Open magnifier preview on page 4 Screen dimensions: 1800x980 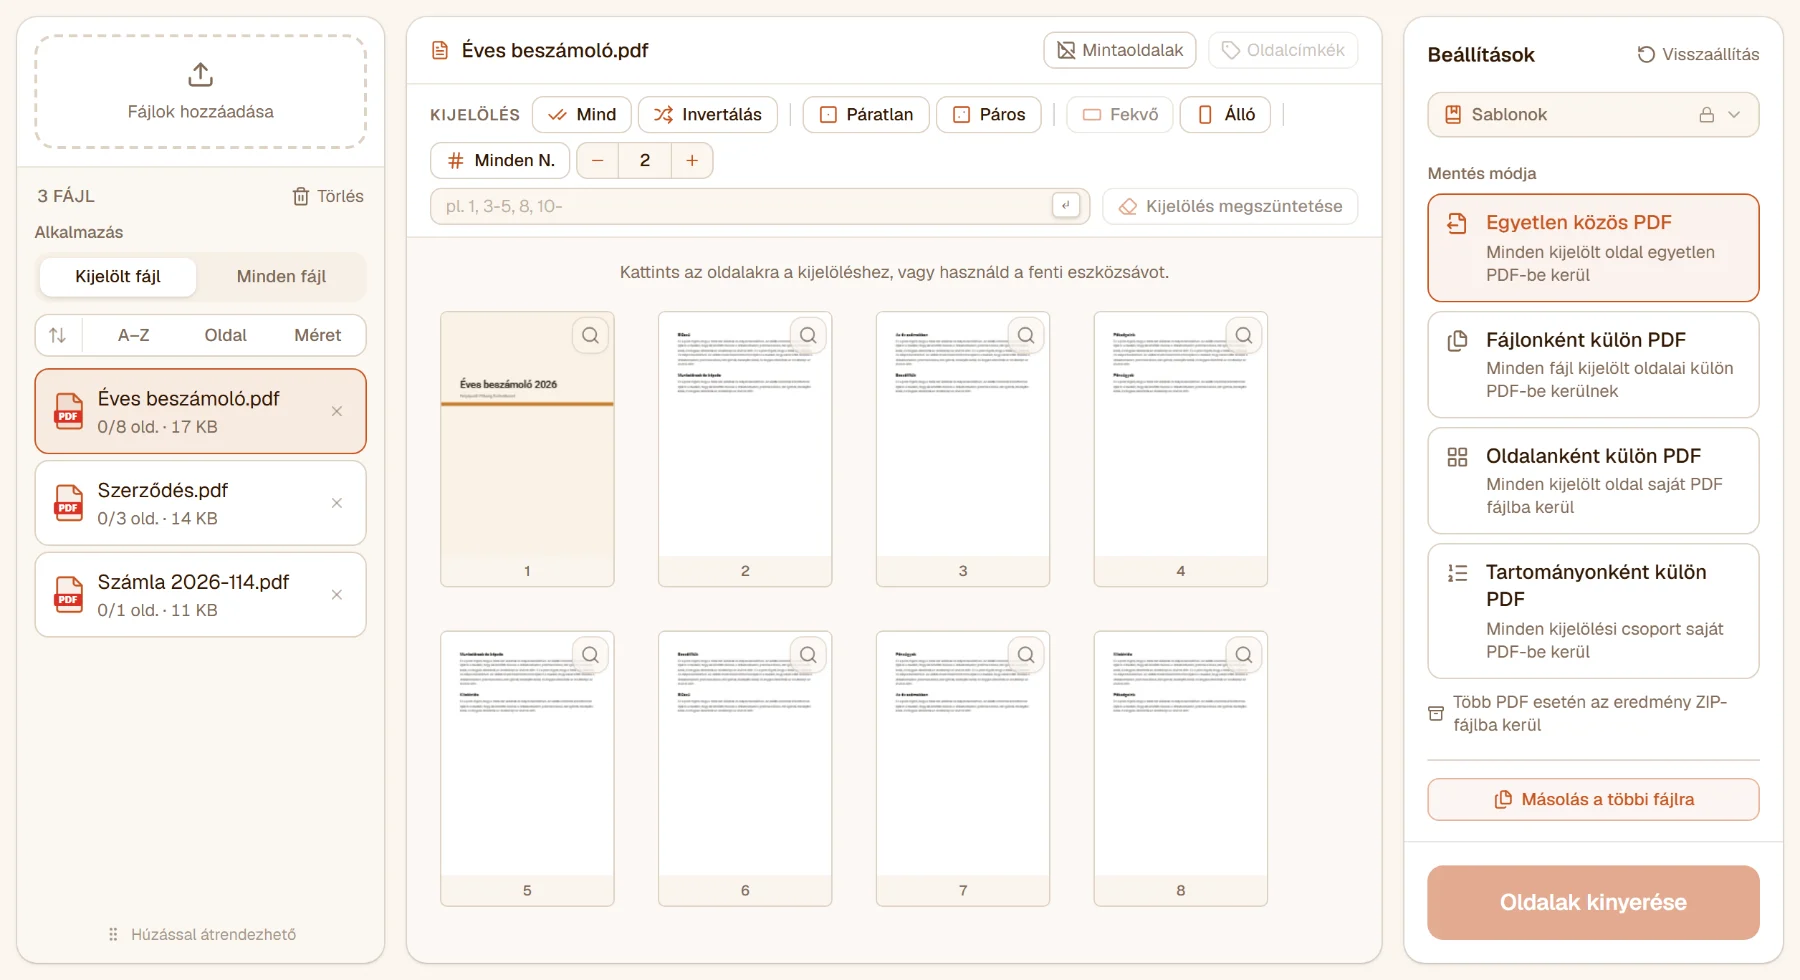(1244, 335)
